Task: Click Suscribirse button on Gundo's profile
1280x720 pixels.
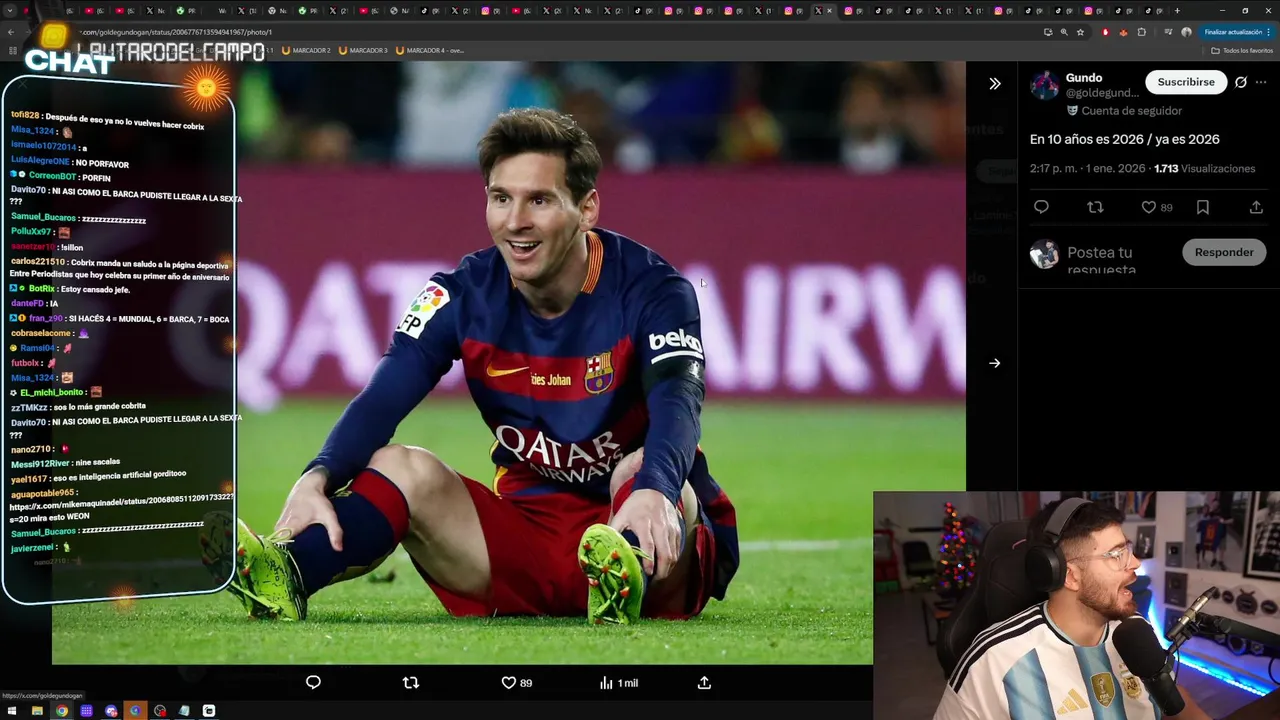Action: 1186,82
